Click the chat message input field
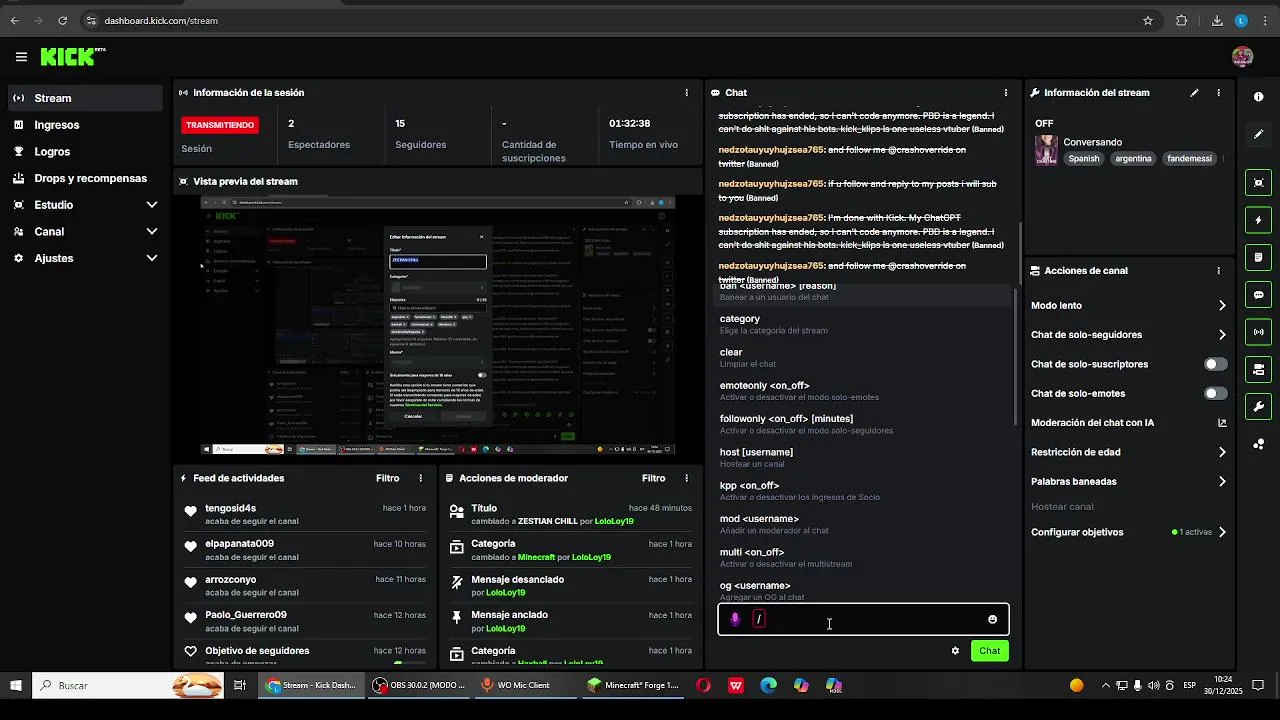This screenshot has width=1280, height=720. pos(863,619)
